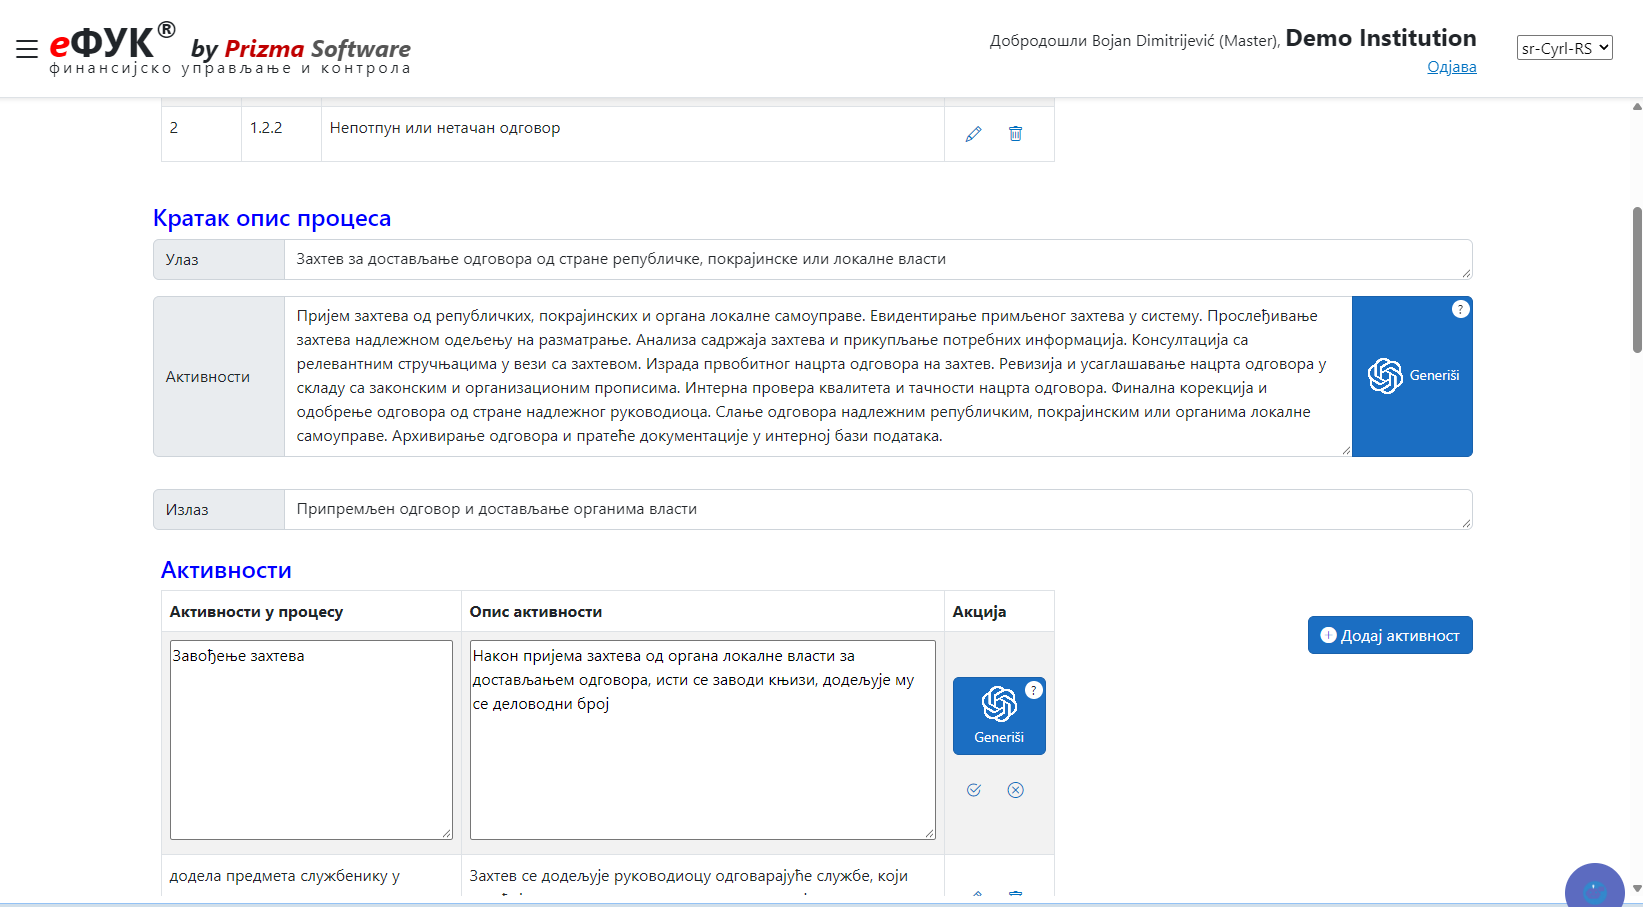This screenshot has height=907, width=1643.
Task: Confirm activity edit with checkmark icon
Action: [x=974, y=790]
